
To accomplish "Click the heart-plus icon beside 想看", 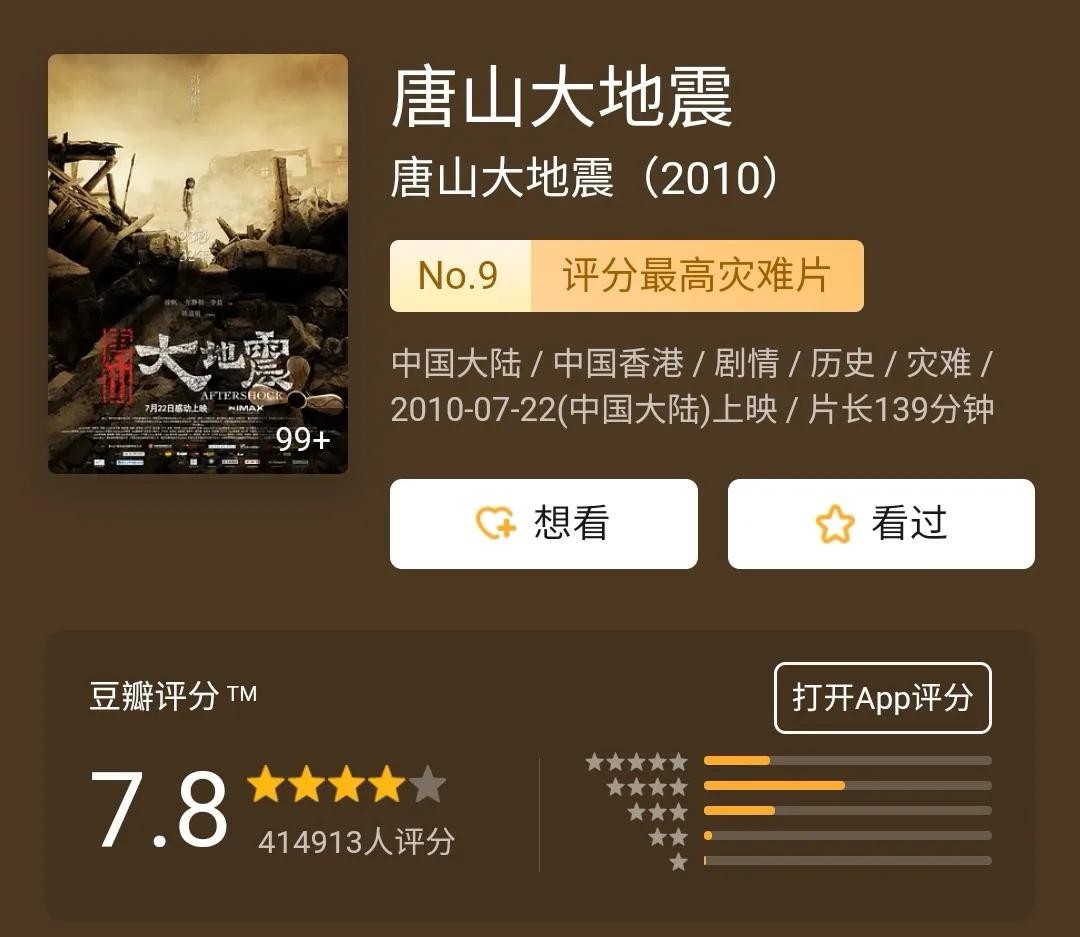I will pyautogui.click(x=495, y=523).
